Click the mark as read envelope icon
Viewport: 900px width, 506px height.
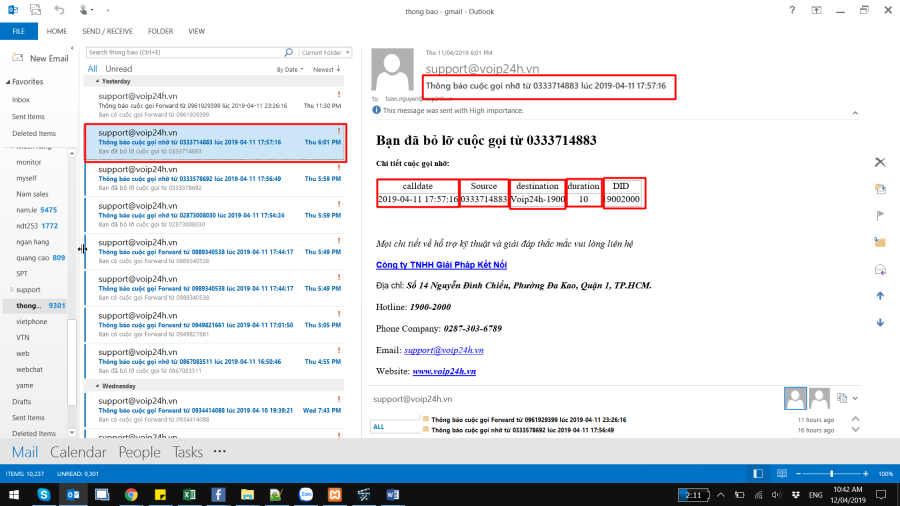(880, 269)
